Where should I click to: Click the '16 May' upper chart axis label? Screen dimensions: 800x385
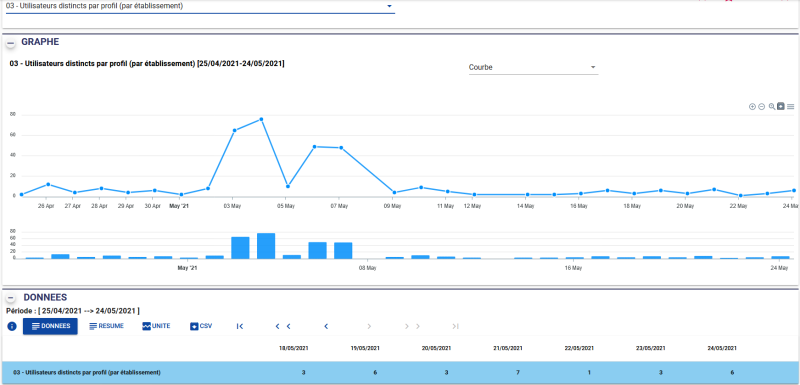coord(579,207)
